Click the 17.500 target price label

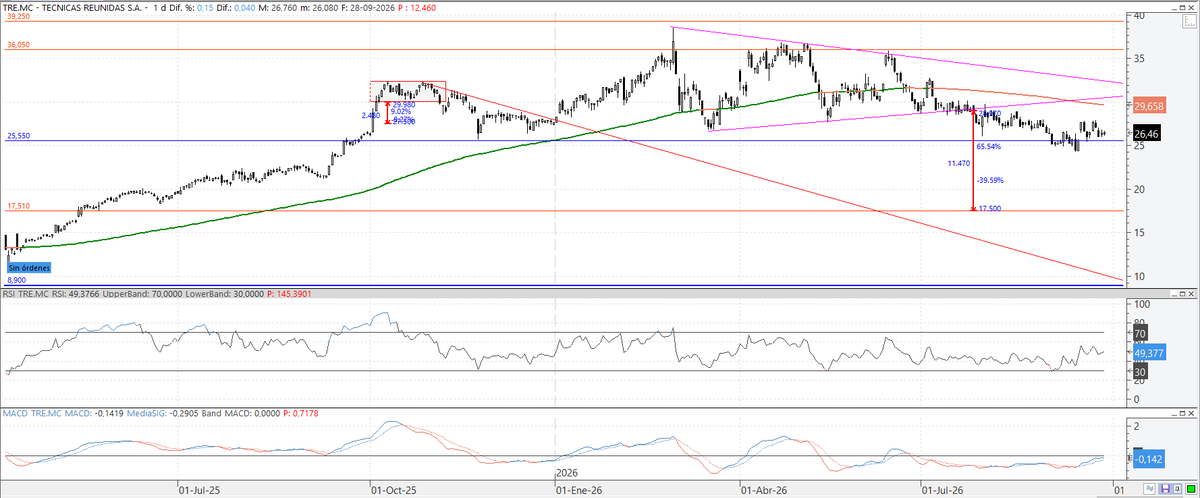click(990, 208)
